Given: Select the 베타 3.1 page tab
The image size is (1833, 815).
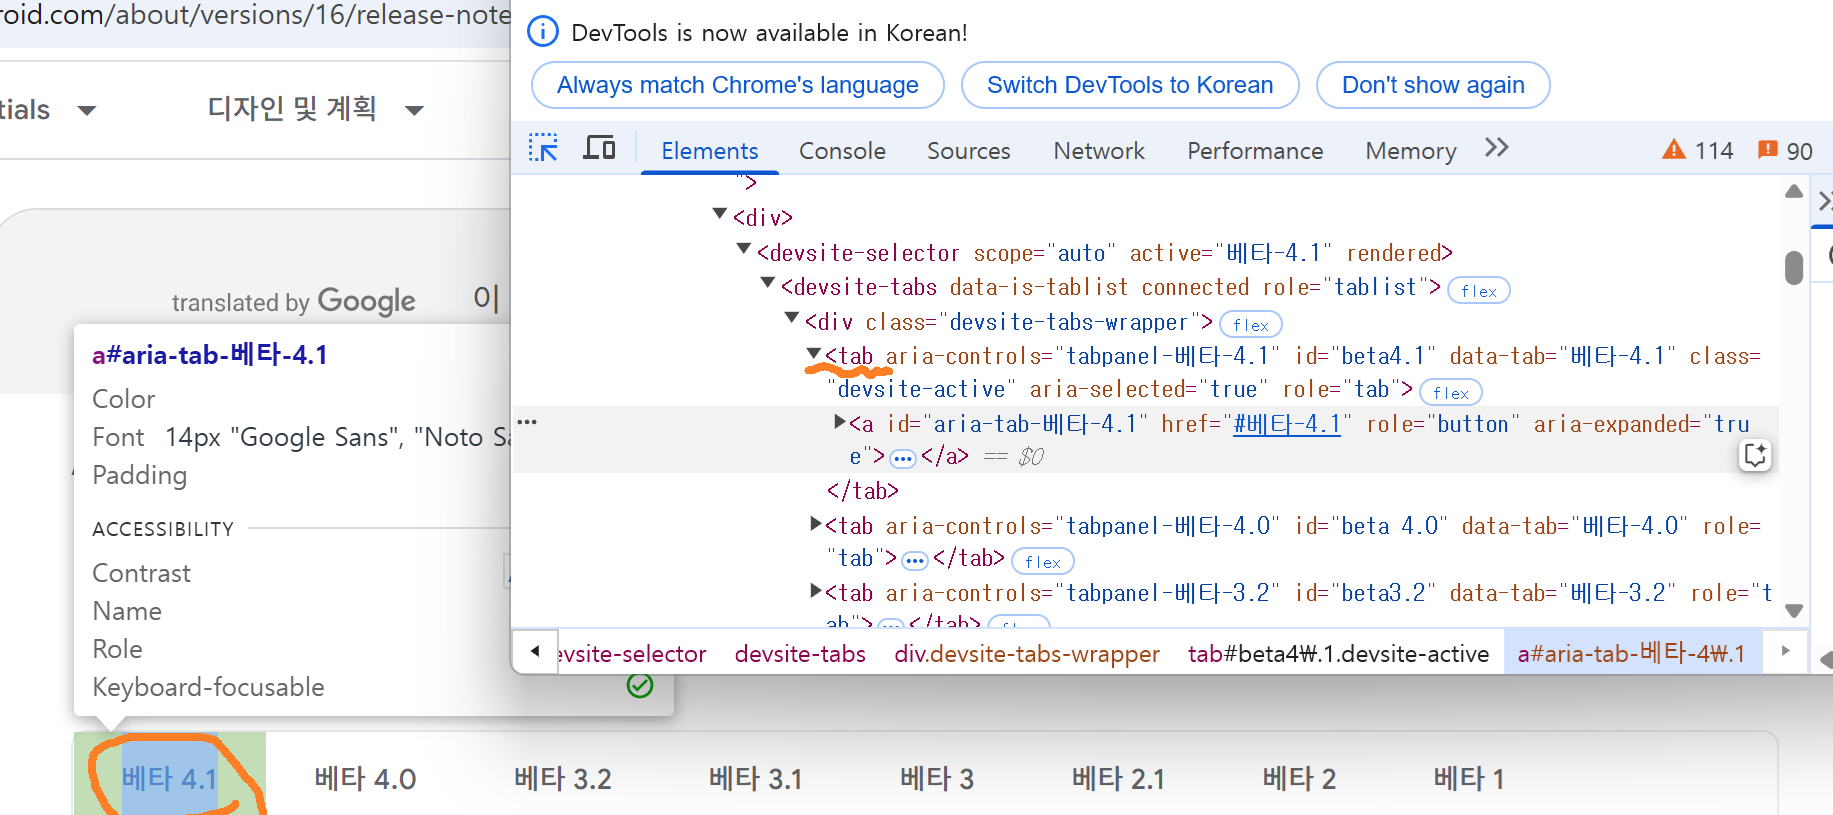Looking at the screenshot, I should click(x=756, y=779).
